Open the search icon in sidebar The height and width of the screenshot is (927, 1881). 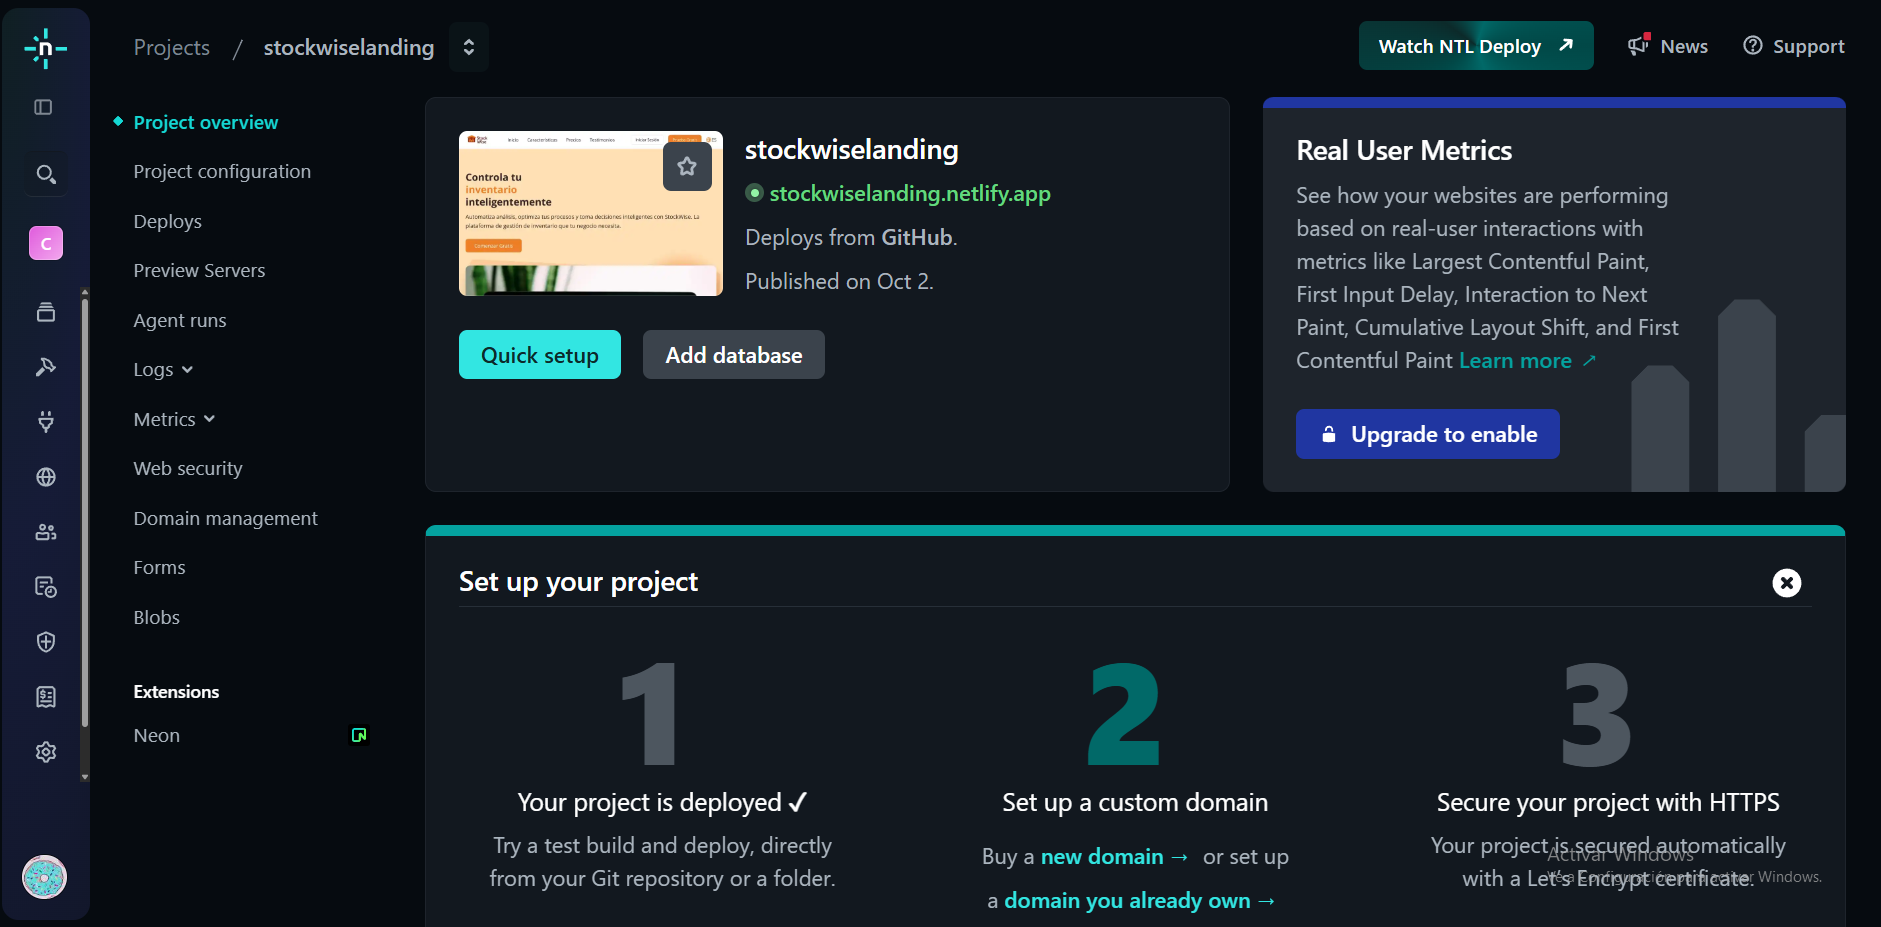tap(45, 175)
